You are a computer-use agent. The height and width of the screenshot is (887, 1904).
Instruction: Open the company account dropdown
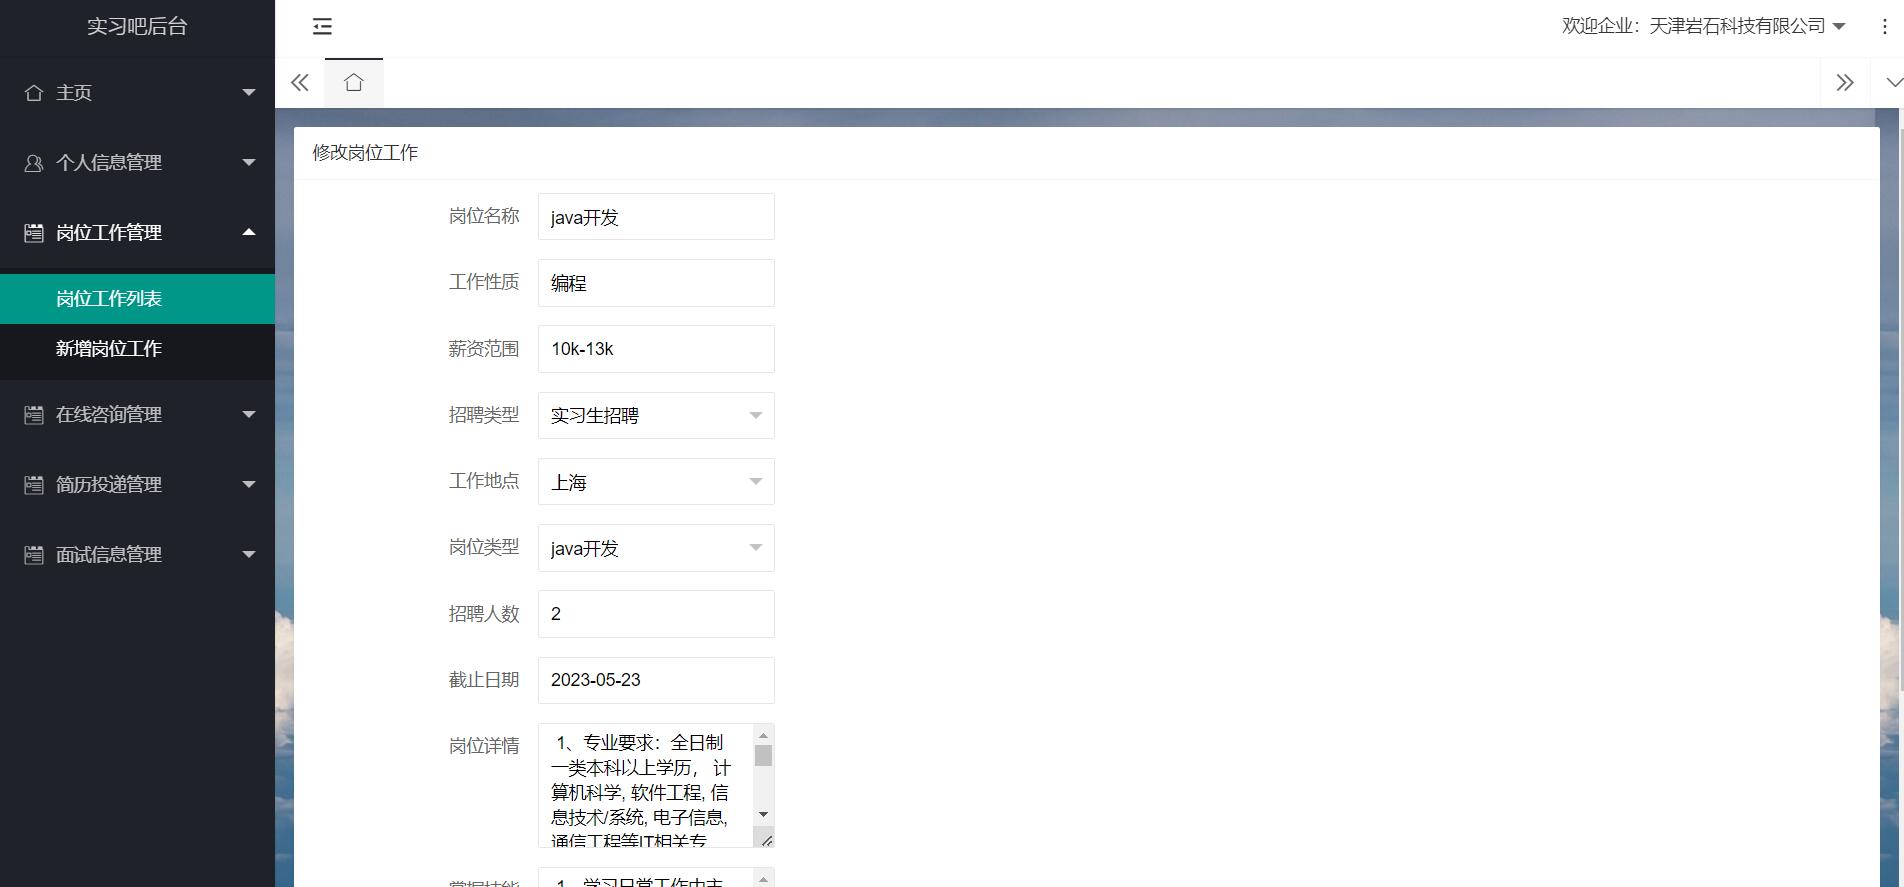pyautogui.click(x=1703, y=27)
